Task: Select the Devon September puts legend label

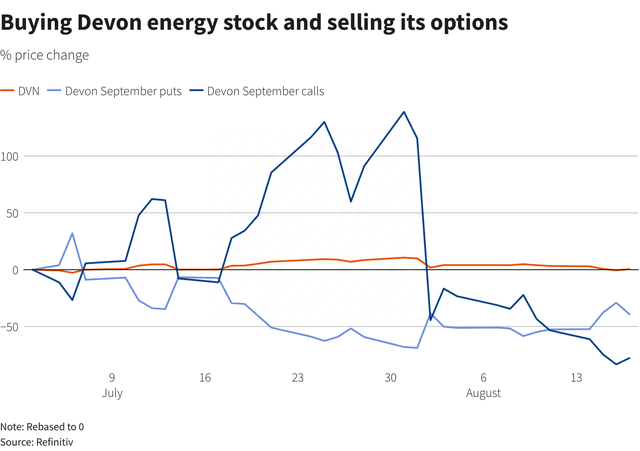Action: (123, 91)
